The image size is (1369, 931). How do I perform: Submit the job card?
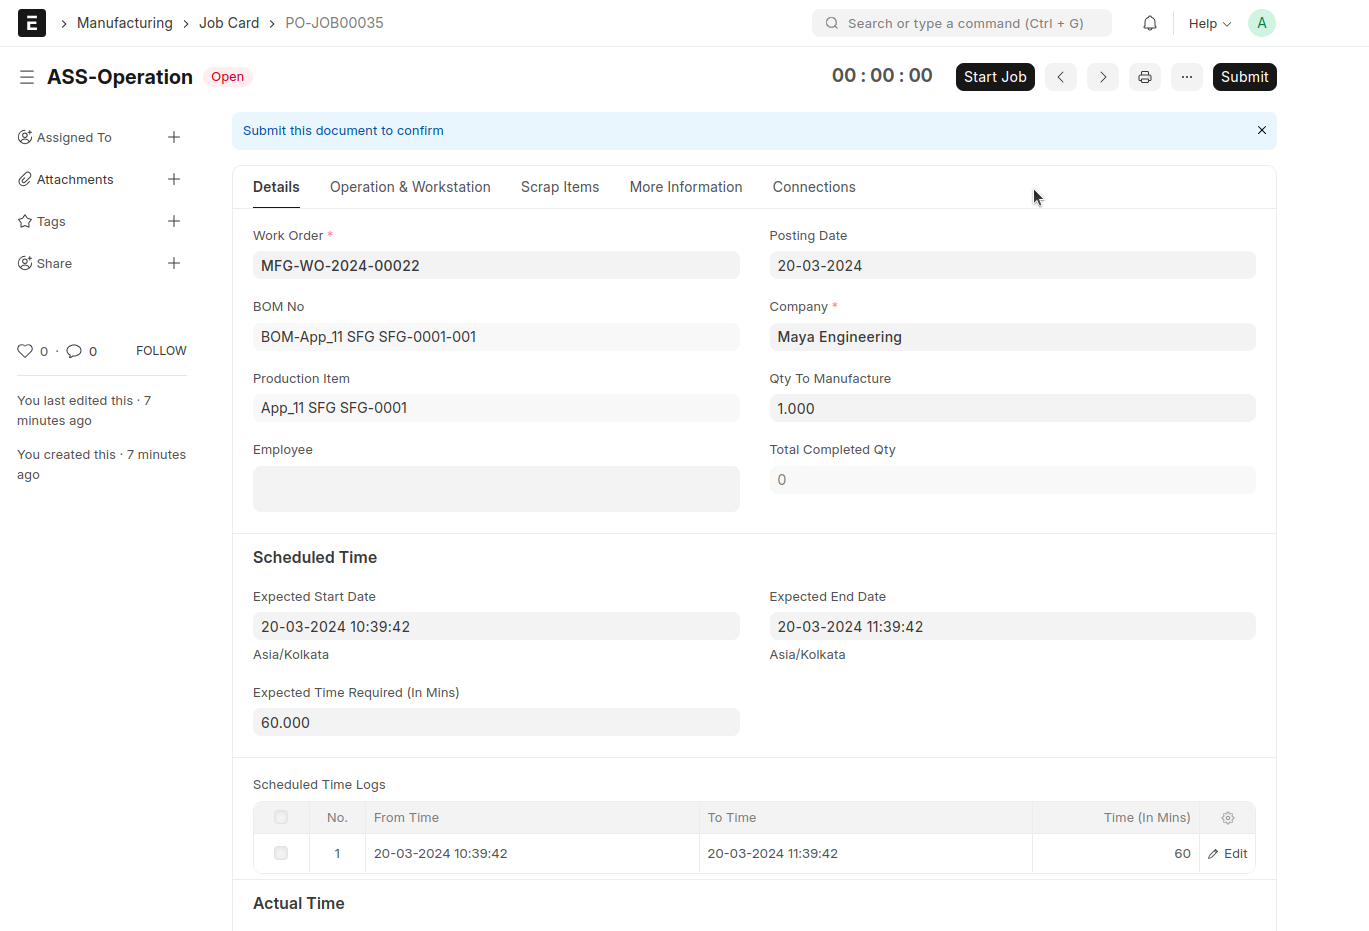(1244, 77)
